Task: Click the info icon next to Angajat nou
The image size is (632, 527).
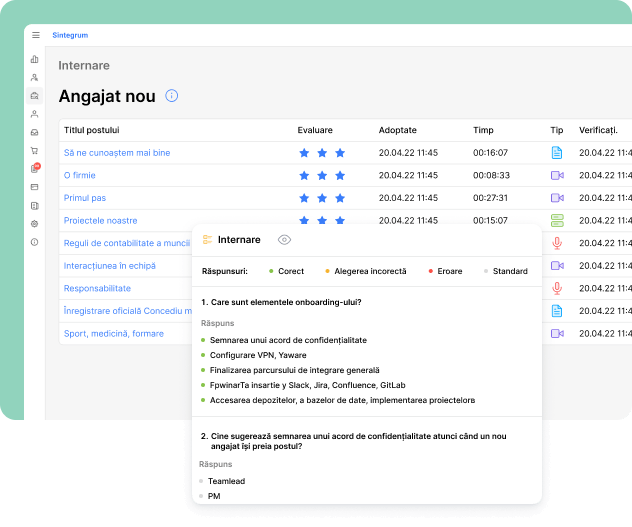Action: tap(171, 96)
